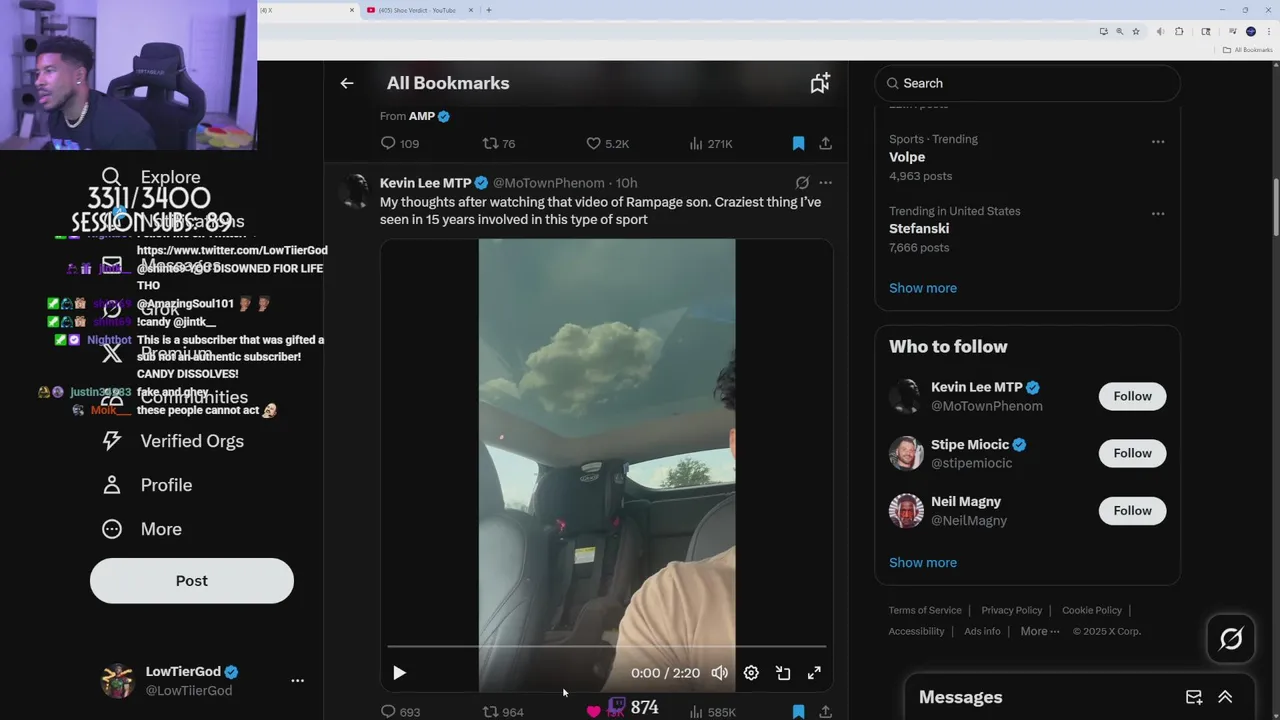Open video playback settings gear
The image size is (1280, 720).
[x=751, y=673]
